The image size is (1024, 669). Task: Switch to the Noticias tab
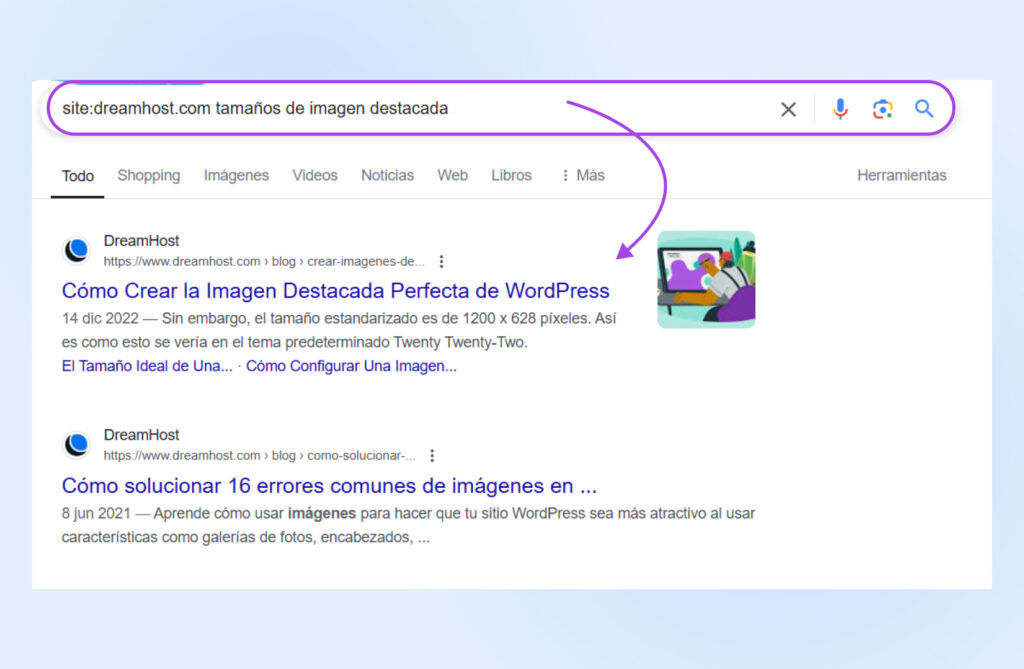[387, 176]
